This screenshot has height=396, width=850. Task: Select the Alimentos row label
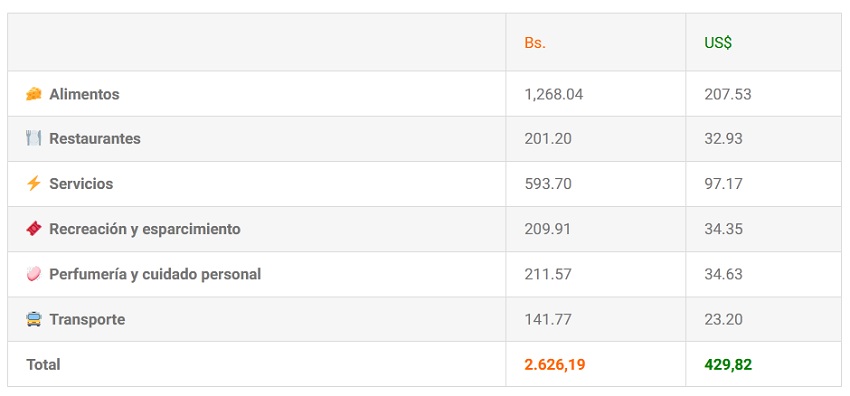click(84, 94)
